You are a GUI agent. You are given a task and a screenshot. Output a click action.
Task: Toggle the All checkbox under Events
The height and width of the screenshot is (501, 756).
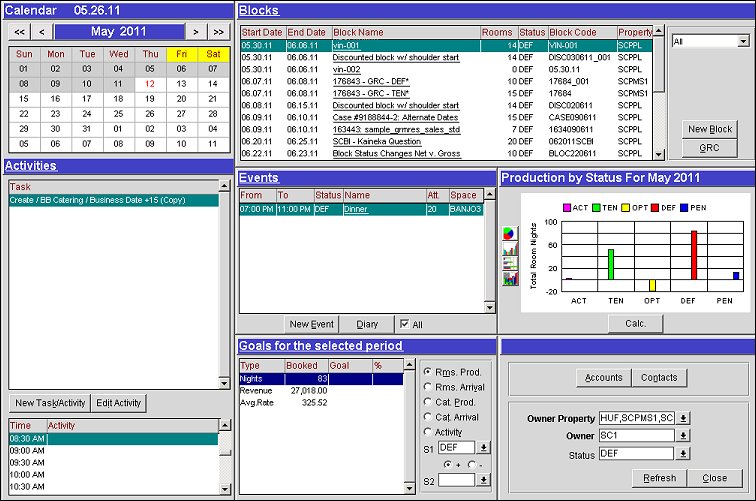(404, 324)
